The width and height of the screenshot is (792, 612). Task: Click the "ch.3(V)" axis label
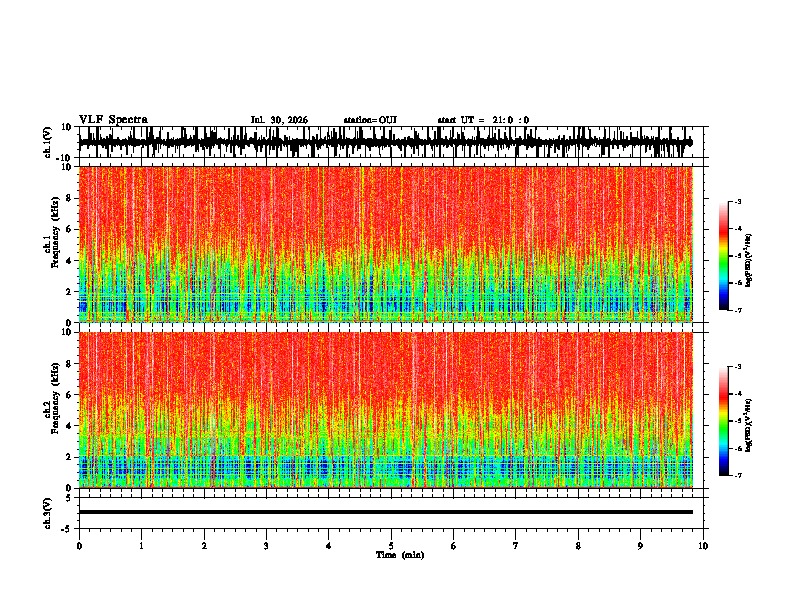point(48,514)
